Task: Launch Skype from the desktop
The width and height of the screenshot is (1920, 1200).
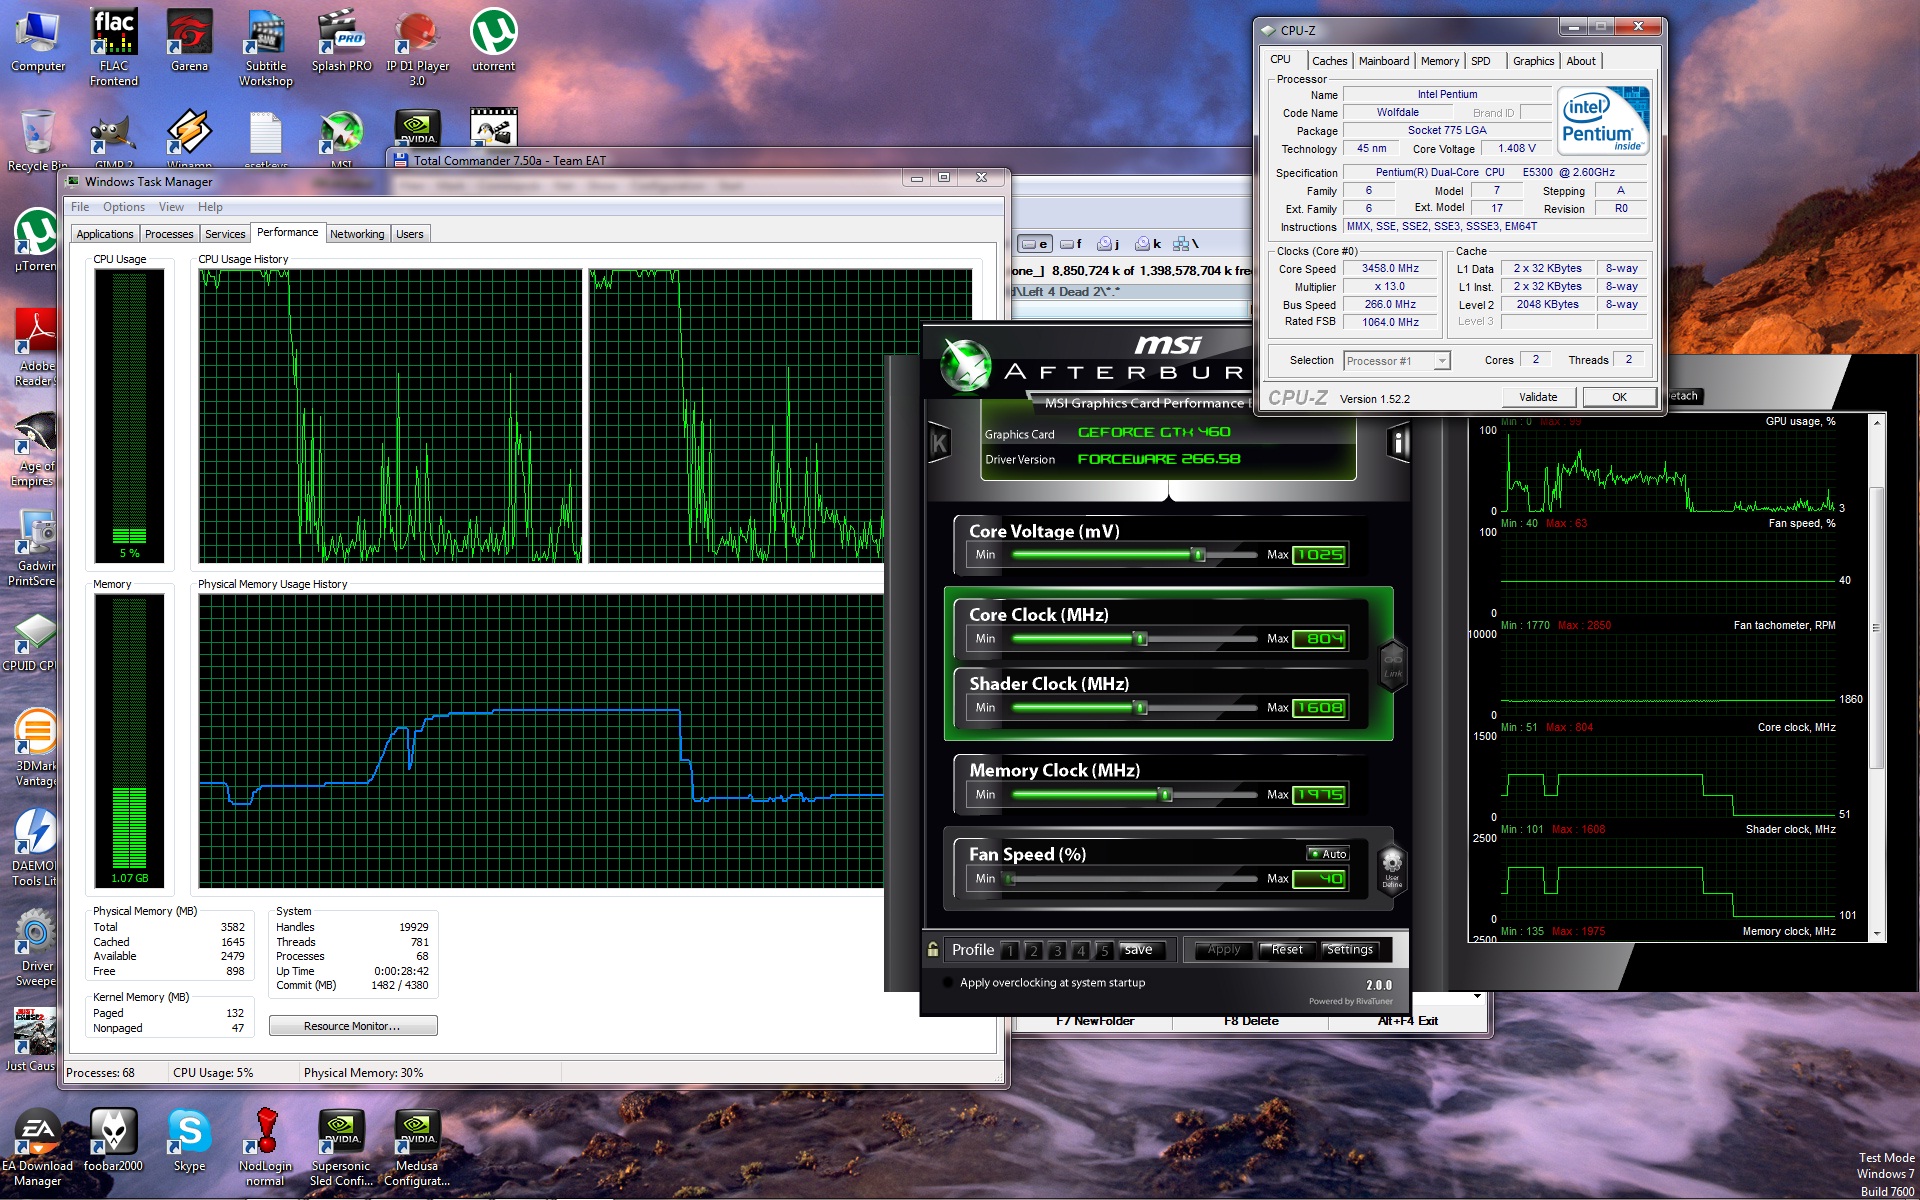Action: (189, 1141)
